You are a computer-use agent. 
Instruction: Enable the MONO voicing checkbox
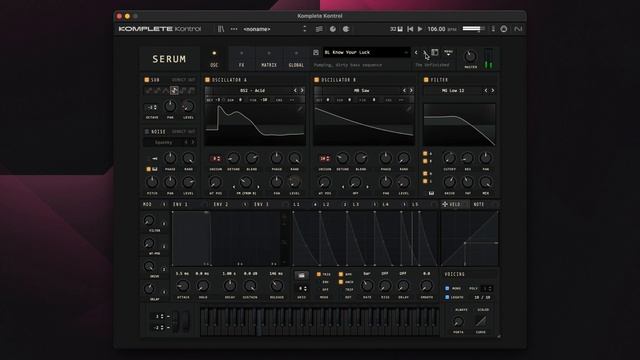tap(447, 288)
